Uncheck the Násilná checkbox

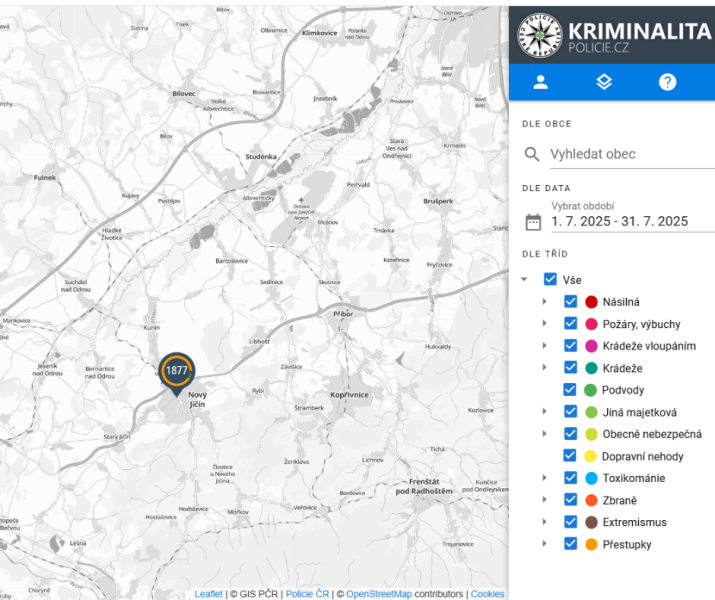570,301
